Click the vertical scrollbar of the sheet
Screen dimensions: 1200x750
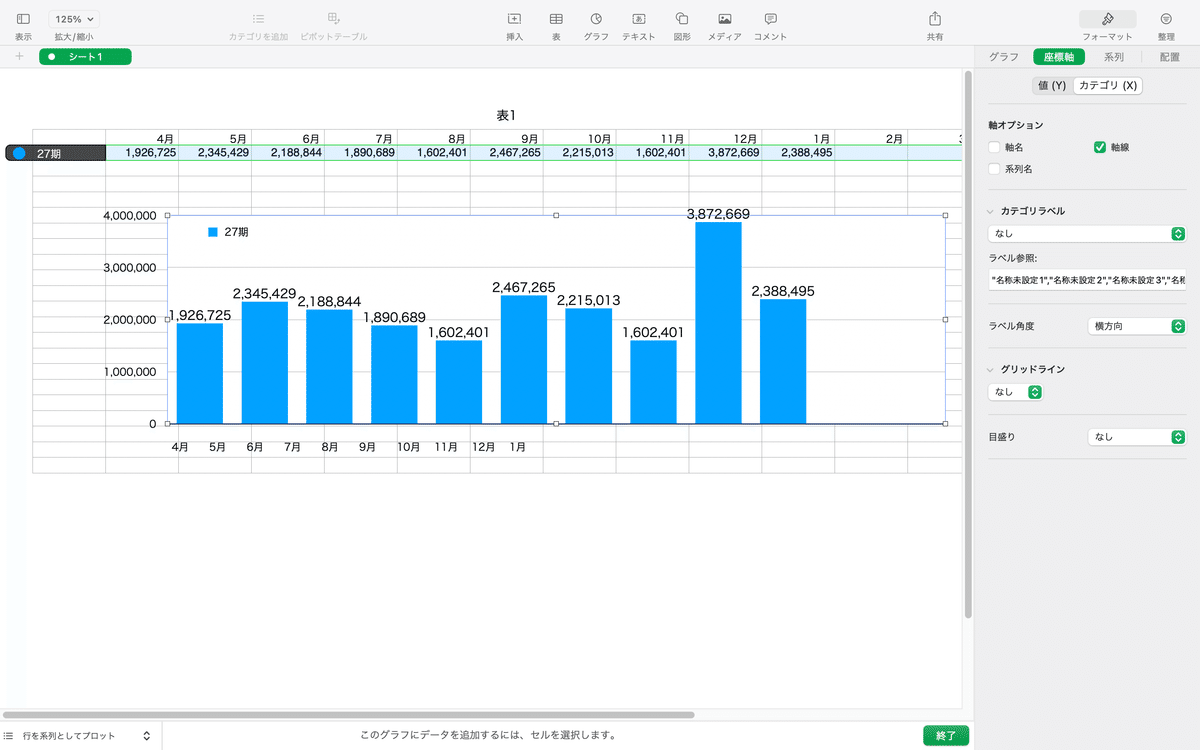point(967,345)
